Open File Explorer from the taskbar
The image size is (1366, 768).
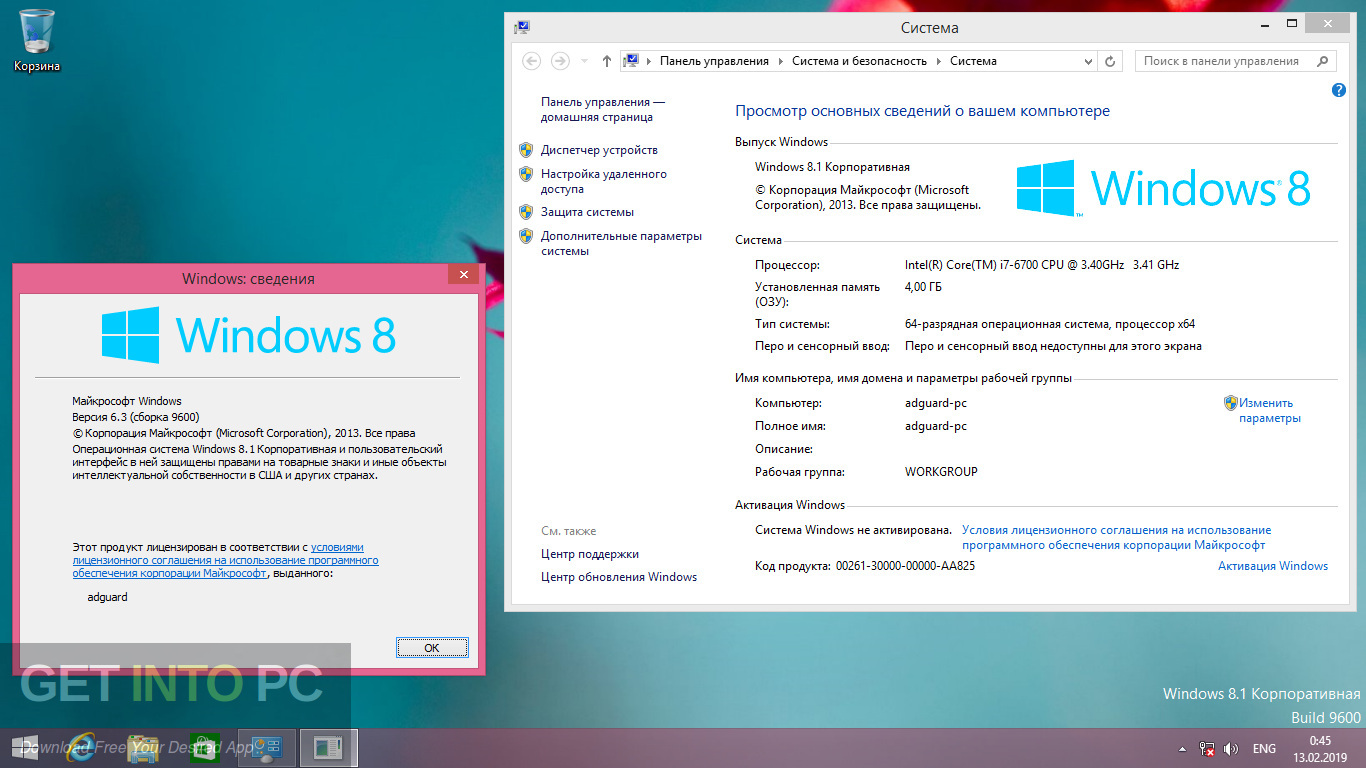pos(143,748)
